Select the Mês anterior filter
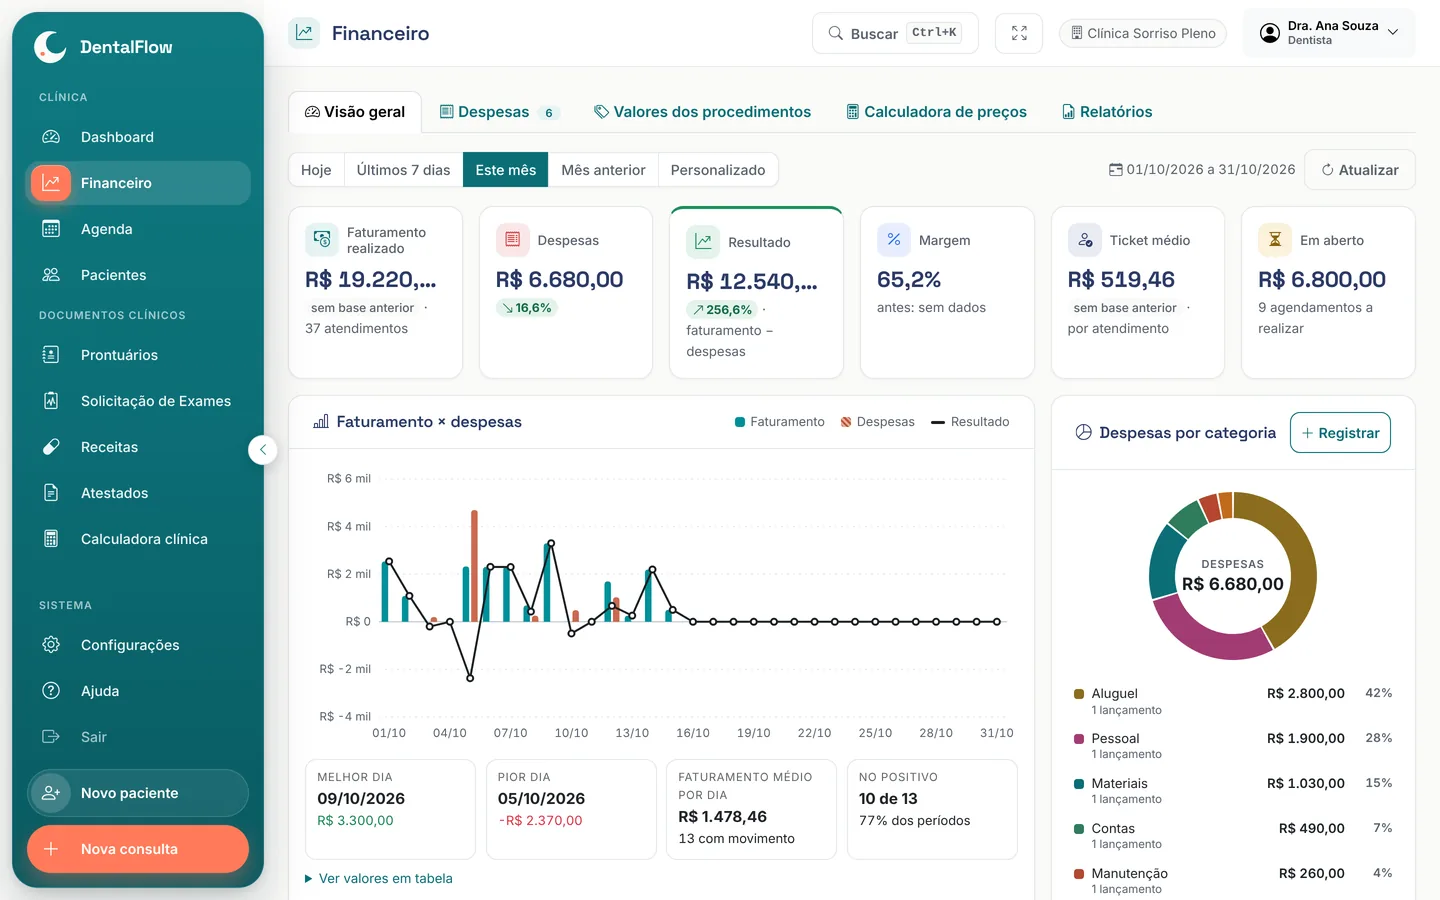This screenshot has width=1440, height=900. (604, 170)
